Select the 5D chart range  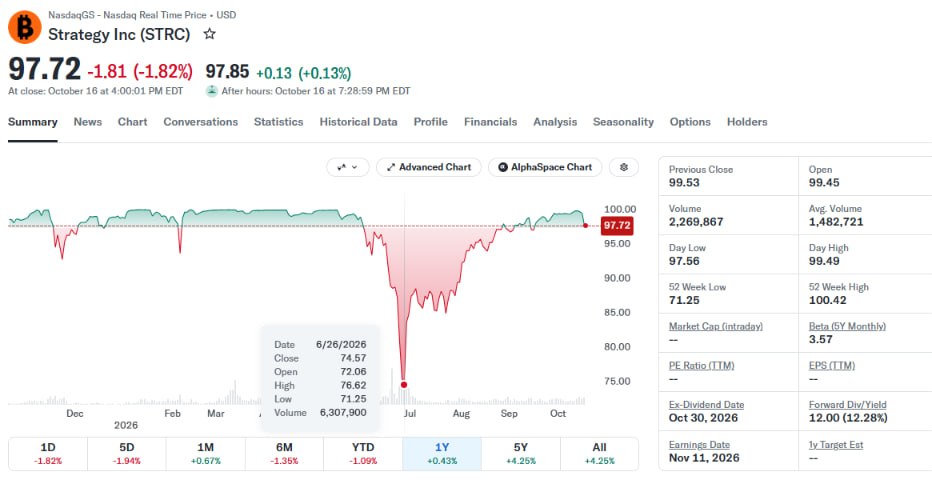click(x=127, y=453)
